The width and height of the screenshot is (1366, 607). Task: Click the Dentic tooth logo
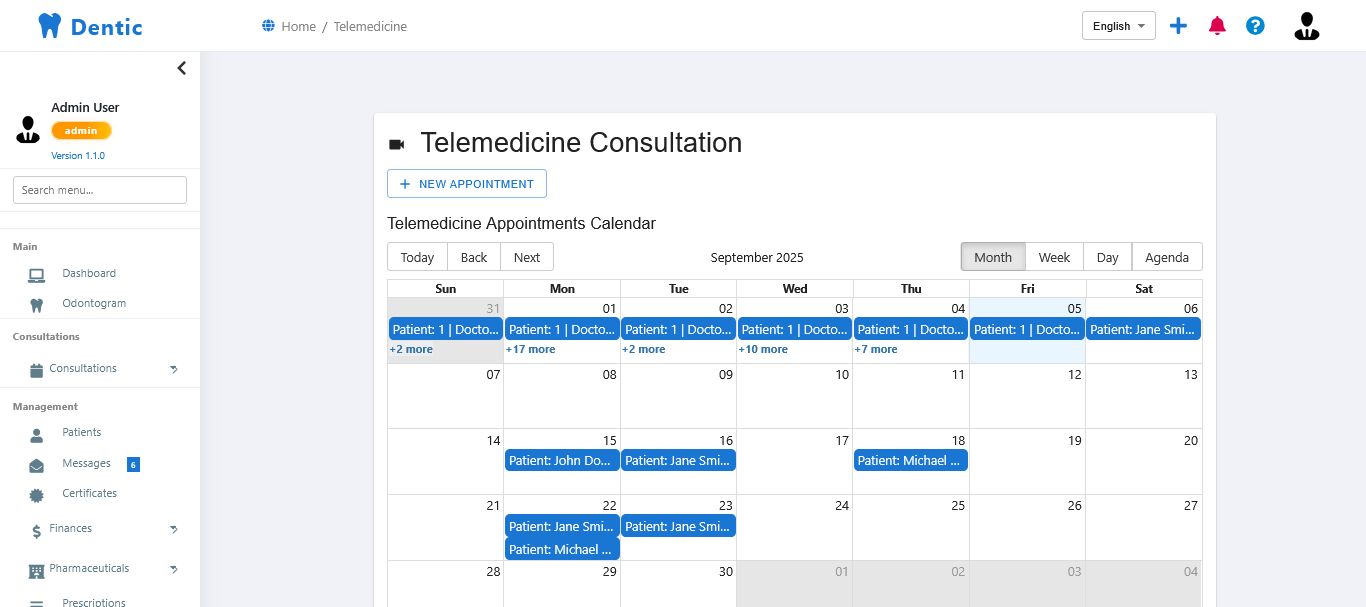pyautogui.click(x=49, y=26)
